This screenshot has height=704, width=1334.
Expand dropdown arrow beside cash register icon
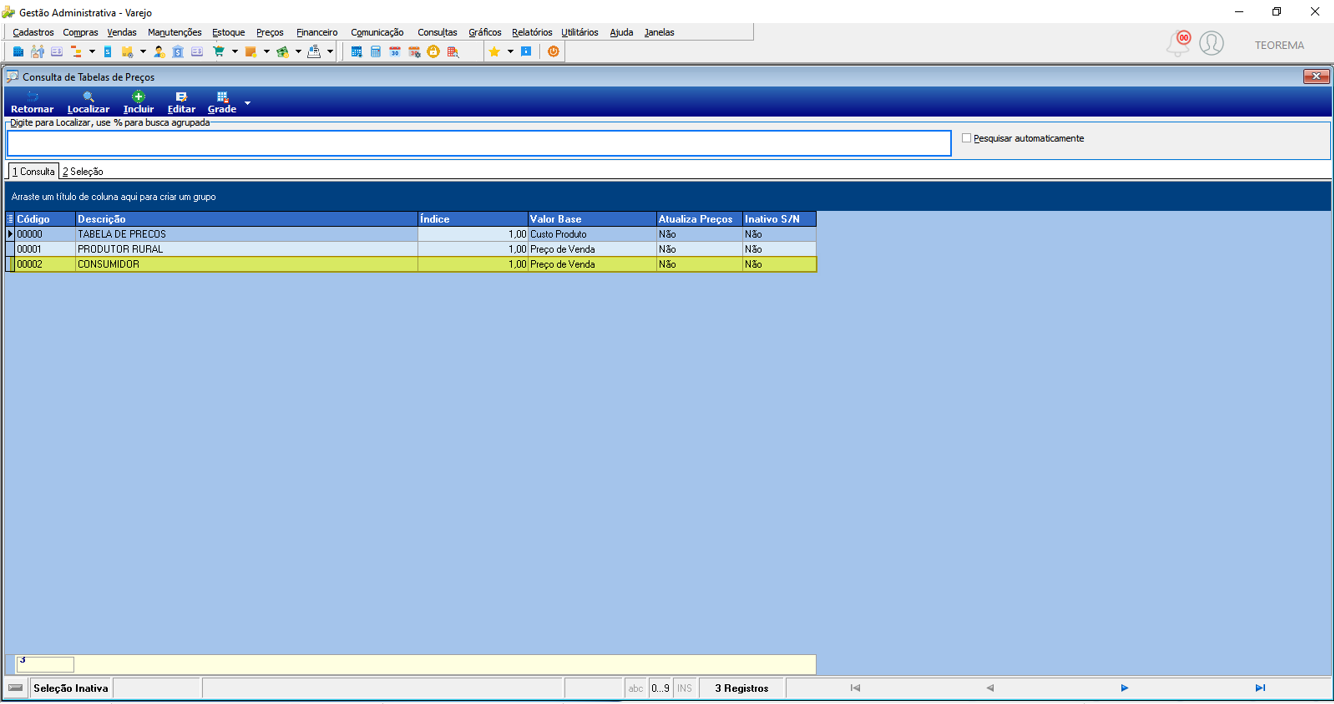330,51
